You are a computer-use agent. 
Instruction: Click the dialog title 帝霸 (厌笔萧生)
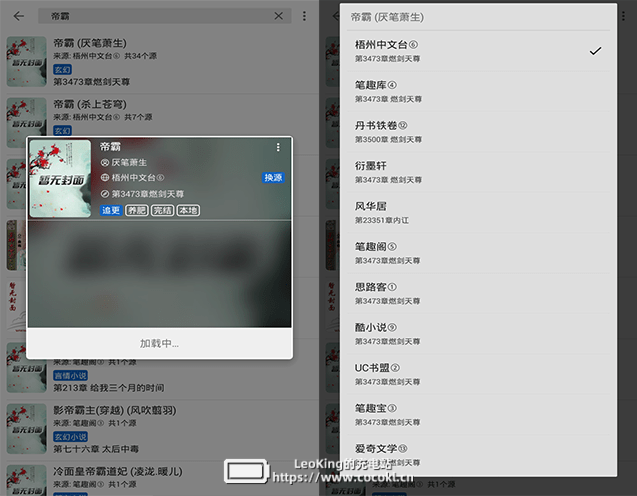click(x=387, y=17)
